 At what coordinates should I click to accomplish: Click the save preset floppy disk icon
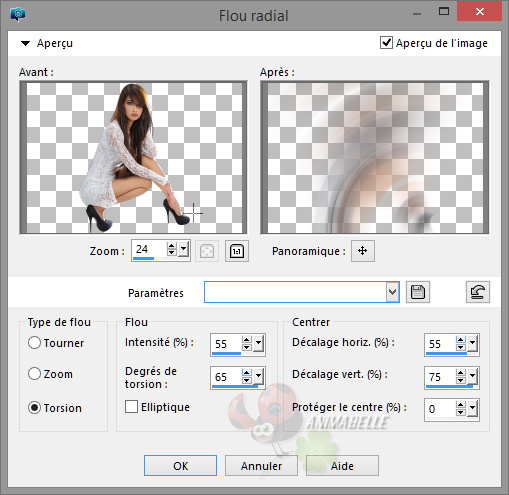click(418, 292)
